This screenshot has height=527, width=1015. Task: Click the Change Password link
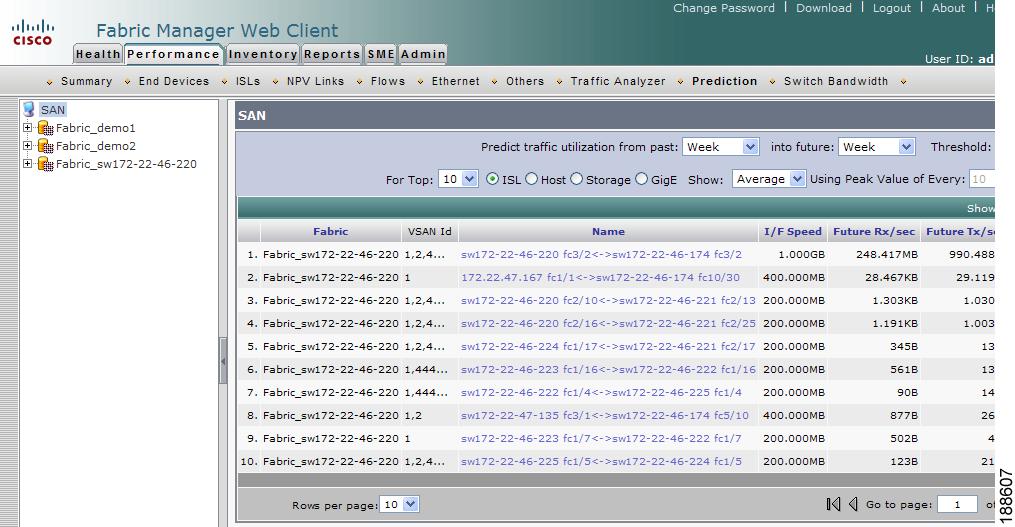(724, 8)
